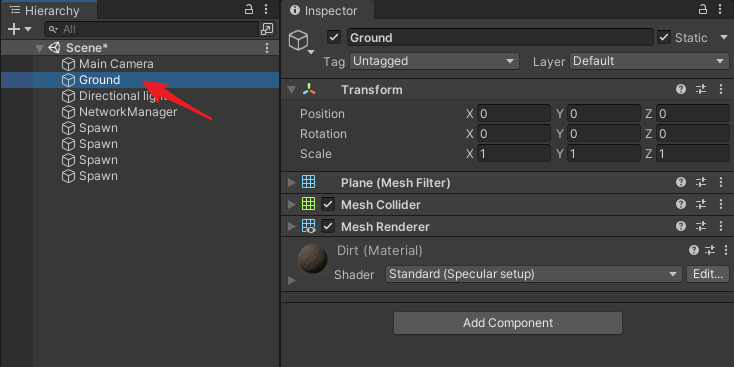Toggle the Ground object active checkbox
734x367 pixels.
tap(333, 37)
